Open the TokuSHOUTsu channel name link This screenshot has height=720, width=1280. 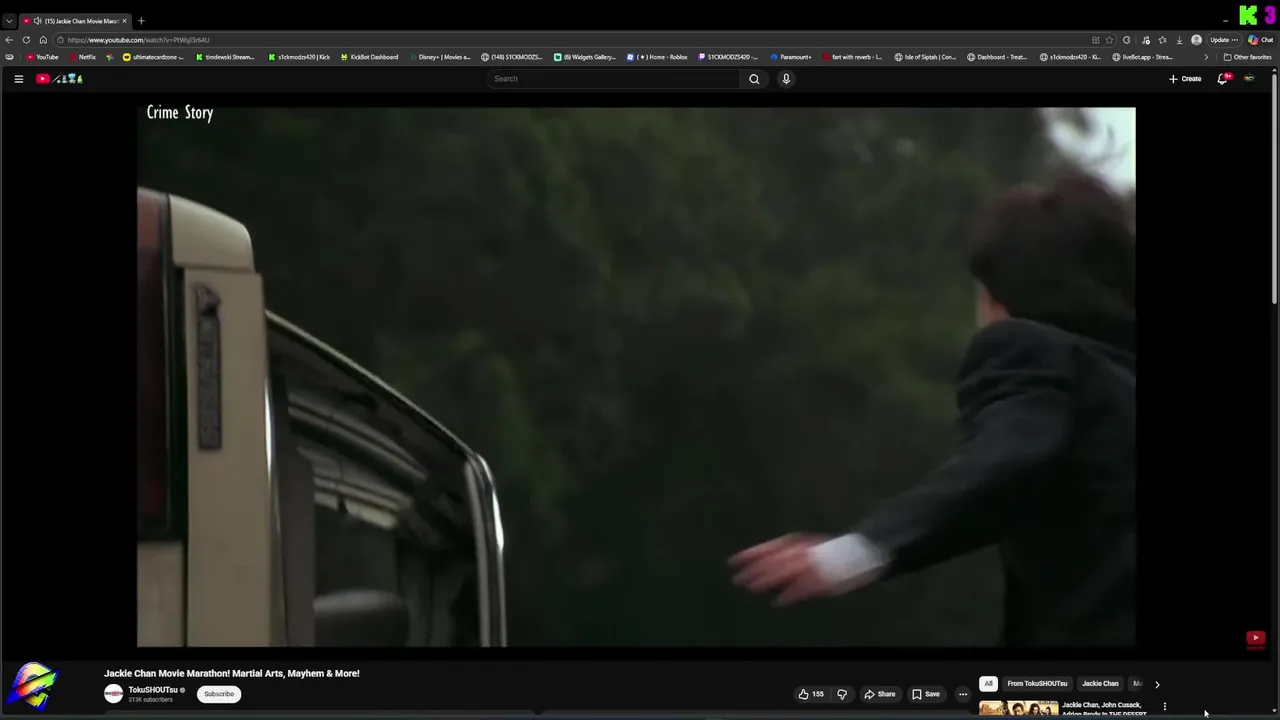point(153,690)
